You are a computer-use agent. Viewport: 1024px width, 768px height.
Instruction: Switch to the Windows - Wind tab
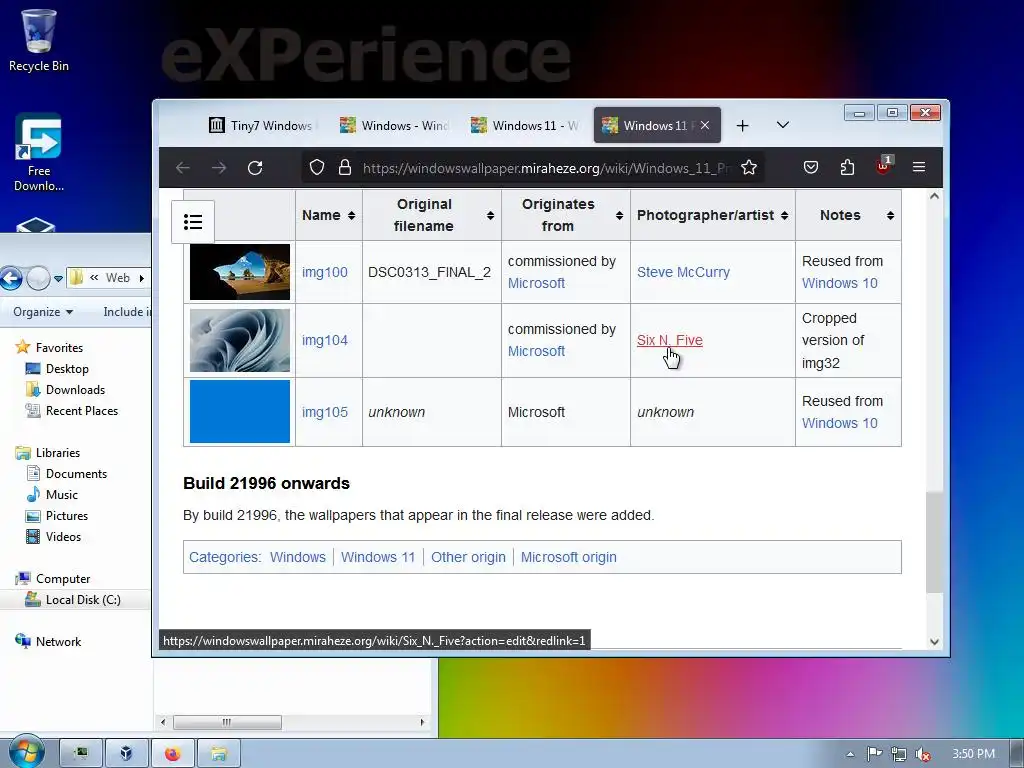pyautogui.click(x=394, y=125)
